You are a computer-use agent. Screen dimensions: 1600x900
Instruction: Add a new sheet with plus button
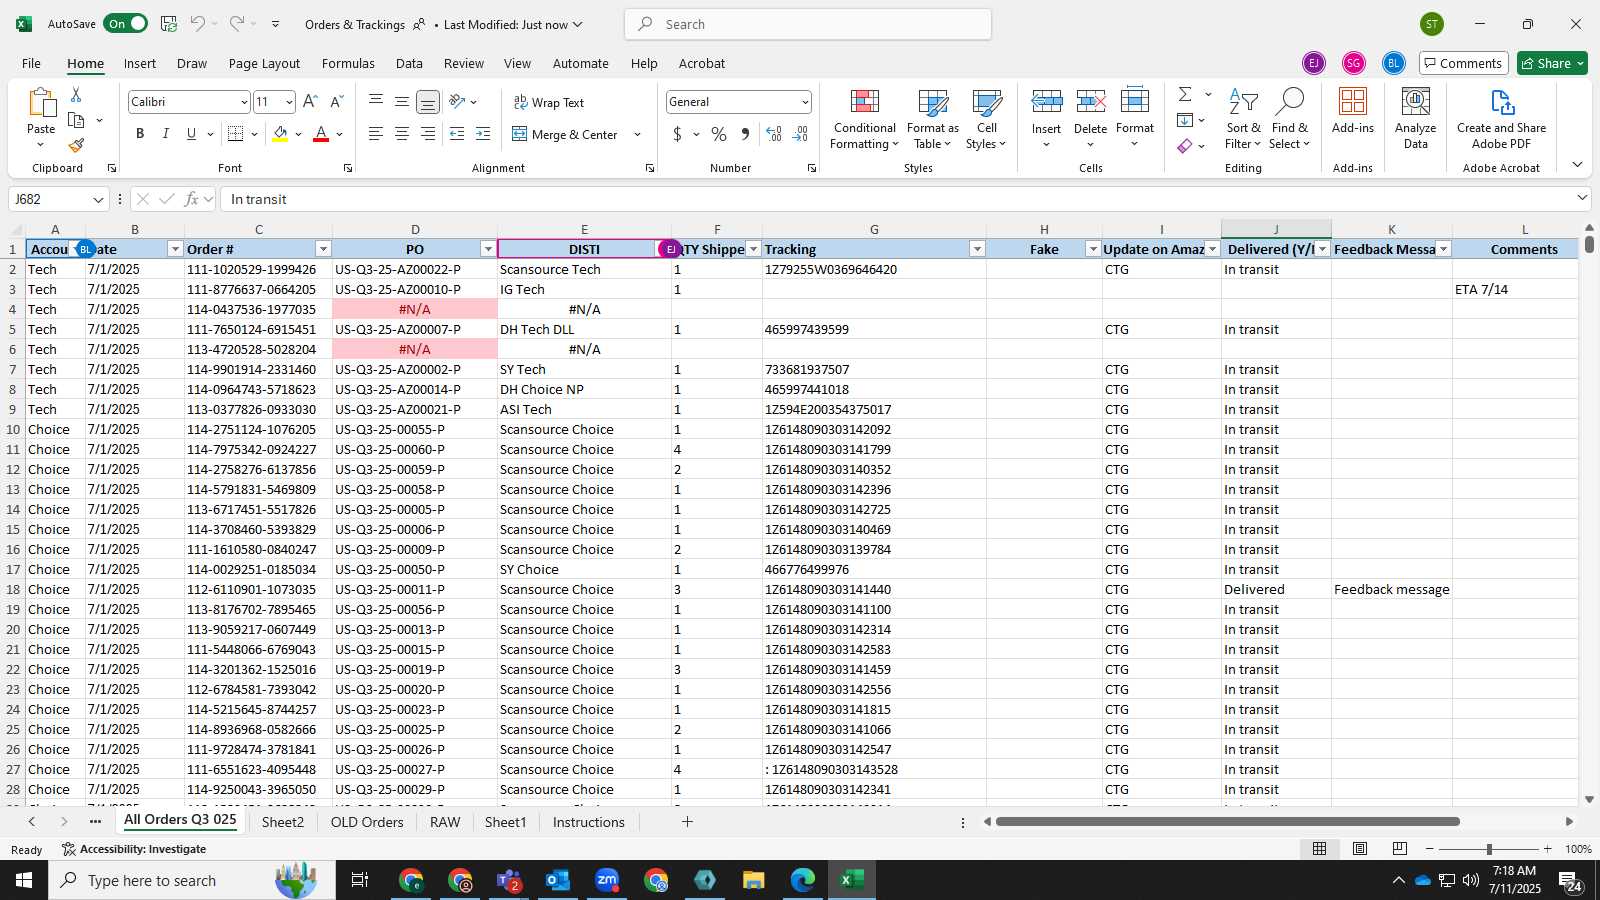pyautogui.click(x=687, y=822)
